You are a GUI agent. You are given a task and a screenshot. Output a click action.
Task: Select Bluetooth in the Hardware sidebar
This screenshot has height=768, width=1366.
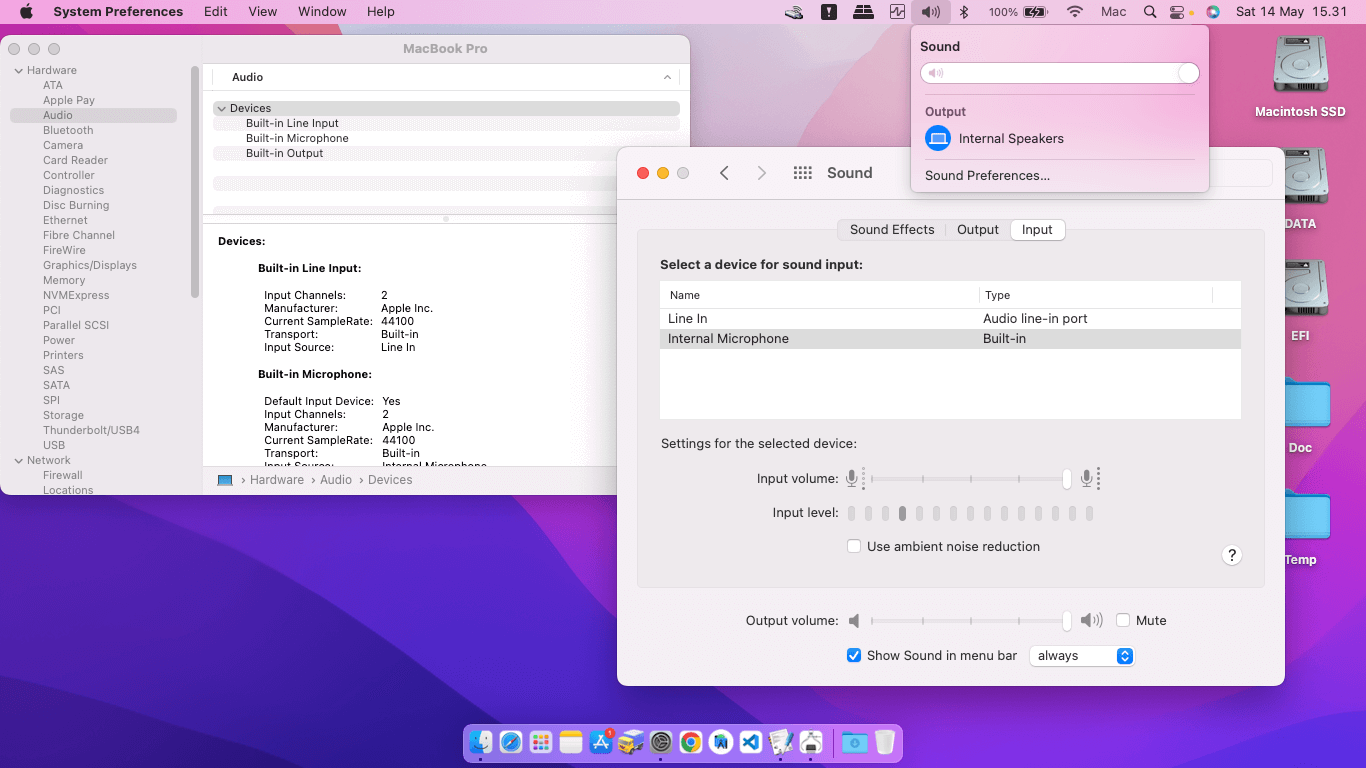coord(68,130)
